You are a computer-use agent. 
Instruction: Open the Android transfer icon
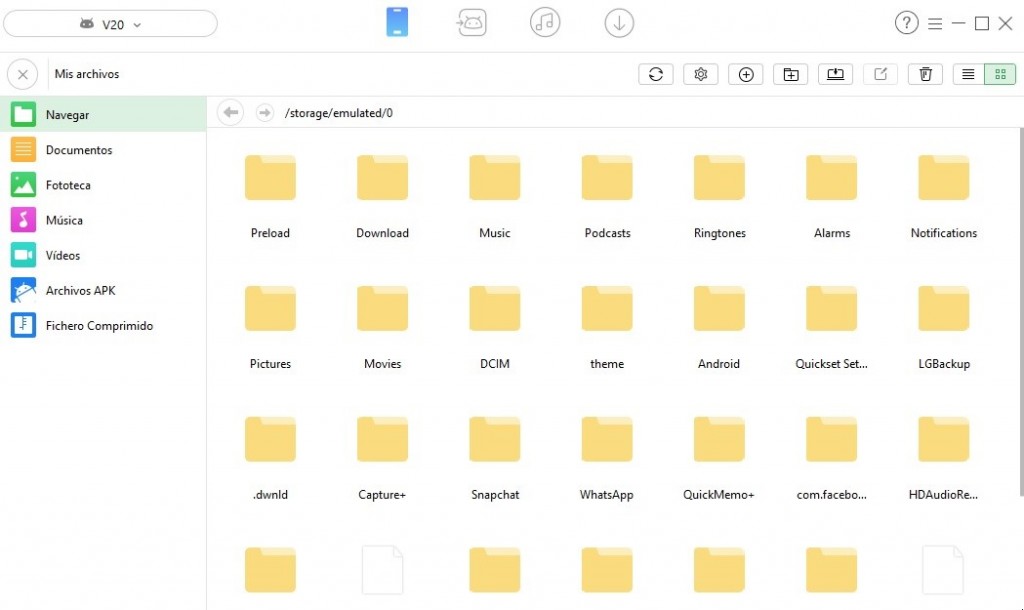[471, 23]
